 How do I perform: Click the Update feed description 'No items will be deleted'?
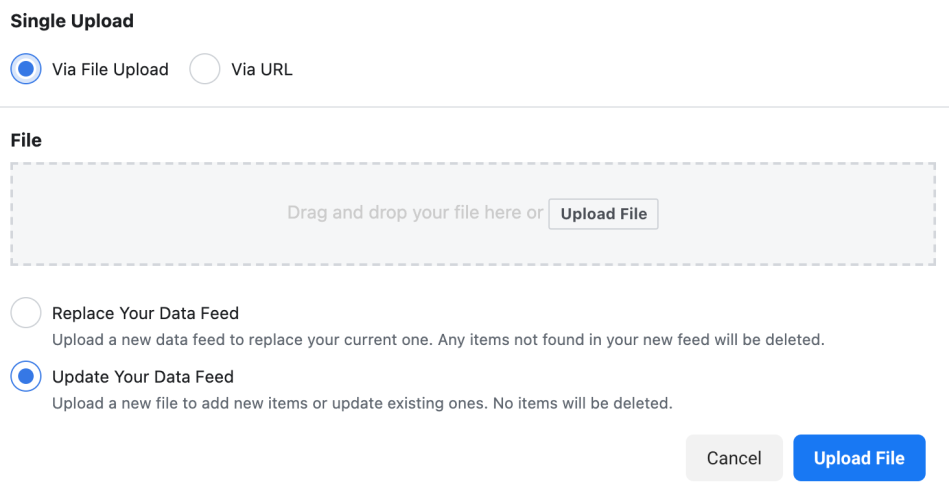(362, 404)
